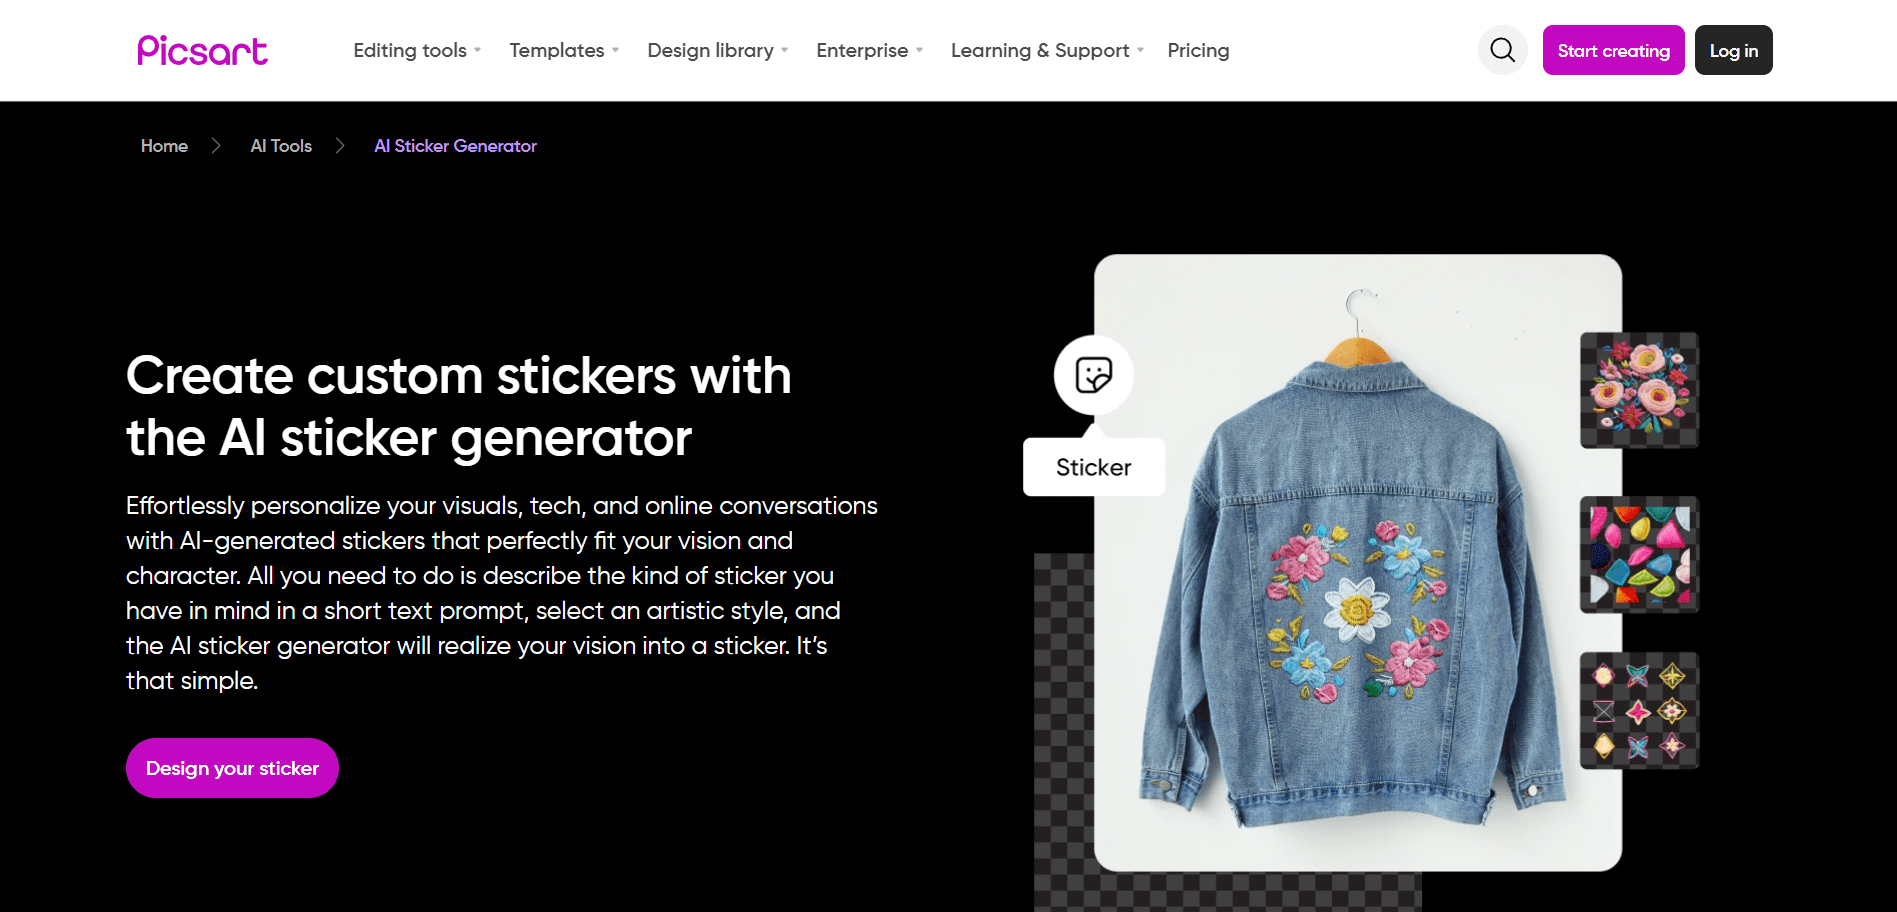Click the butterfly pattern sticker icon
1897x912 pixels.
coord(1638,710)
